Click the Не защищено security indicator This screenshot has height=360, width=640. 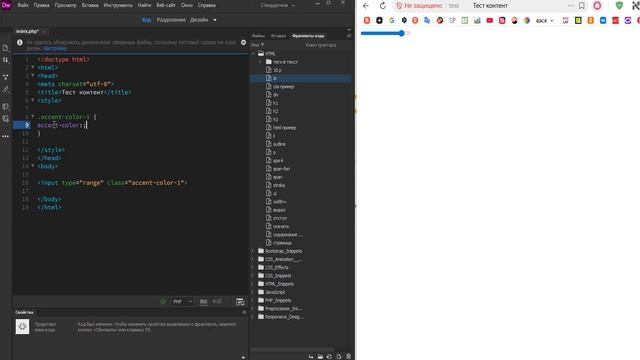click(x=419, y=6)
